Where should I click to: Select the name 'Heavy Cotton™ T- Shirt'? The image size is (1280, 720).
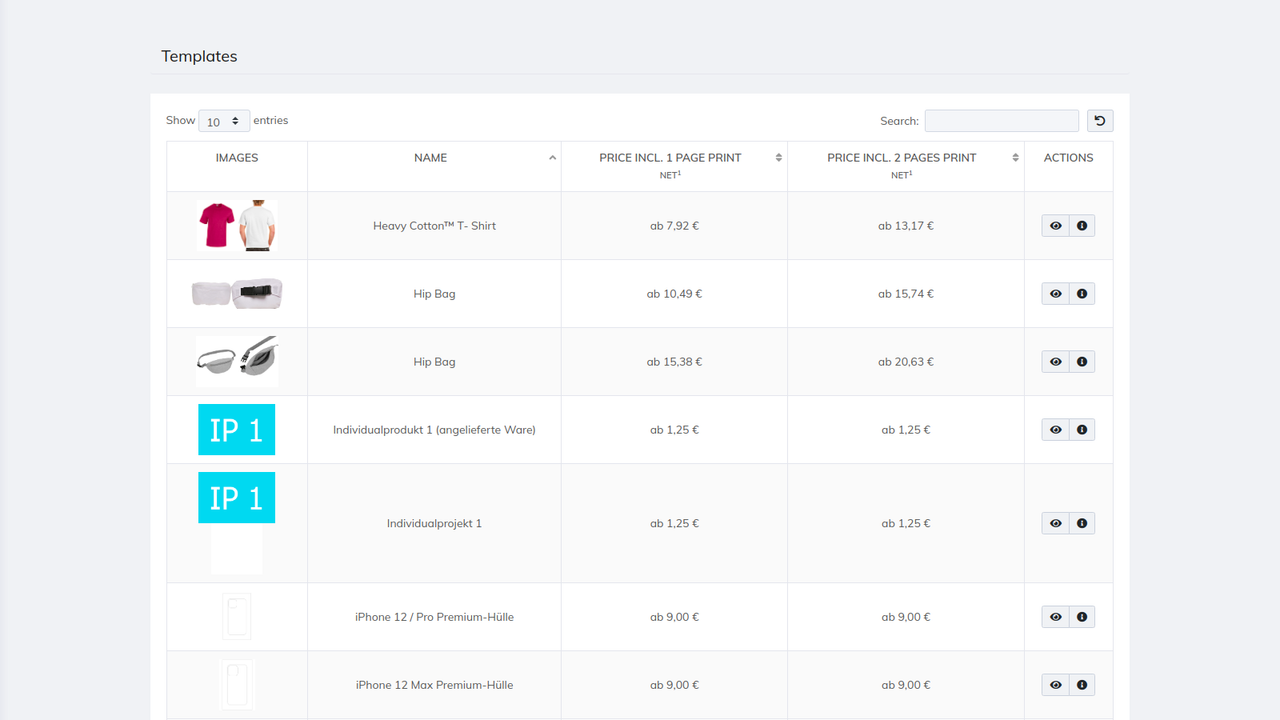point(434,226)
